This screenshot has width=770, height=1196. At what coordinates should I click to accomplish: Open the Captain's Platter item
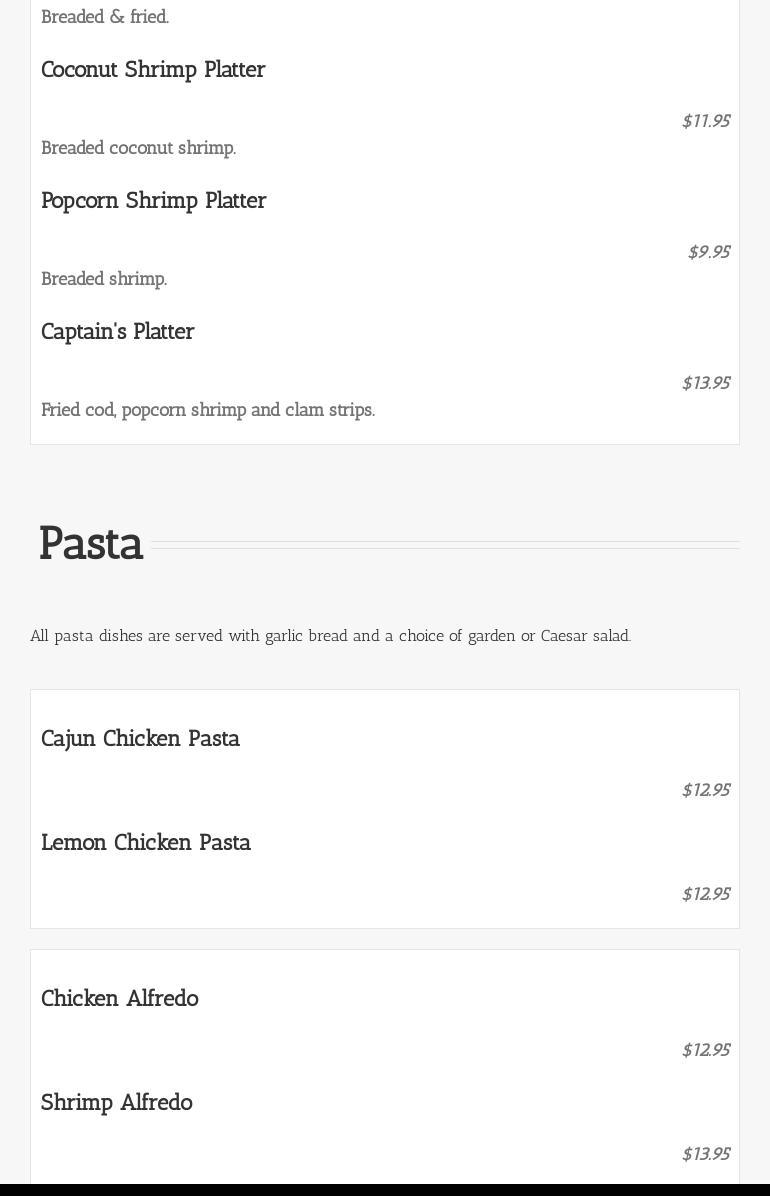coord(118,332)
